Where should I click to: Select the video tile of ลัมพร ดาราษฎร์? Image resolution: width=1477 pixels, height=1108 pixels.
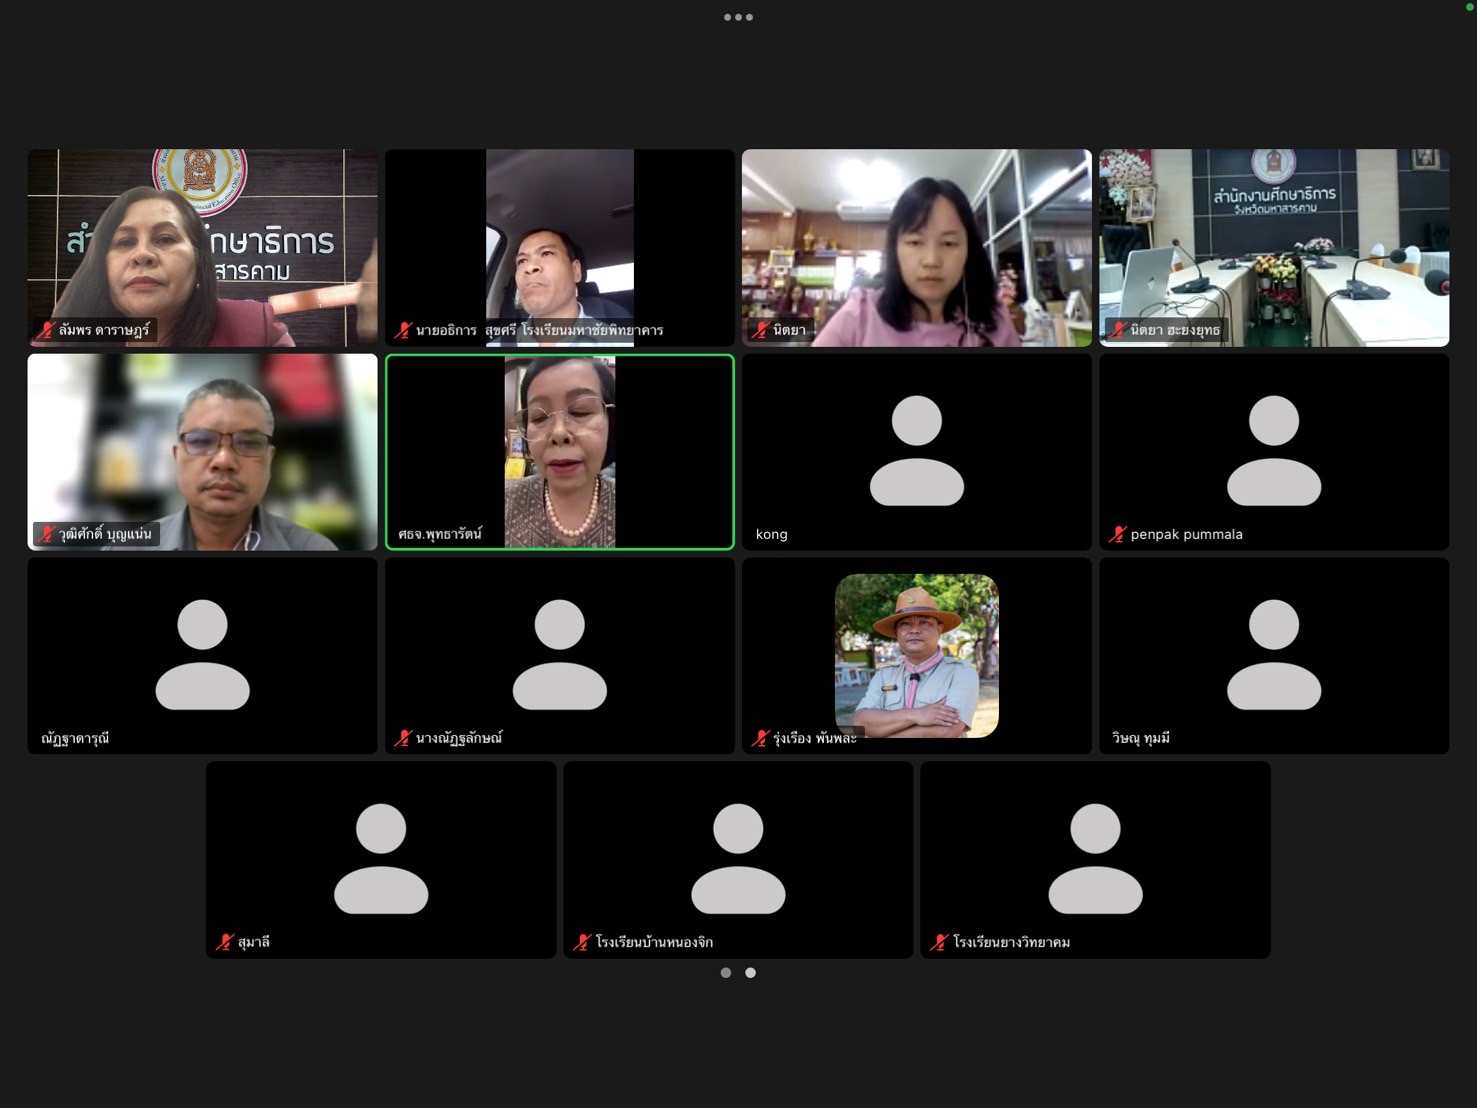[202, 247]
